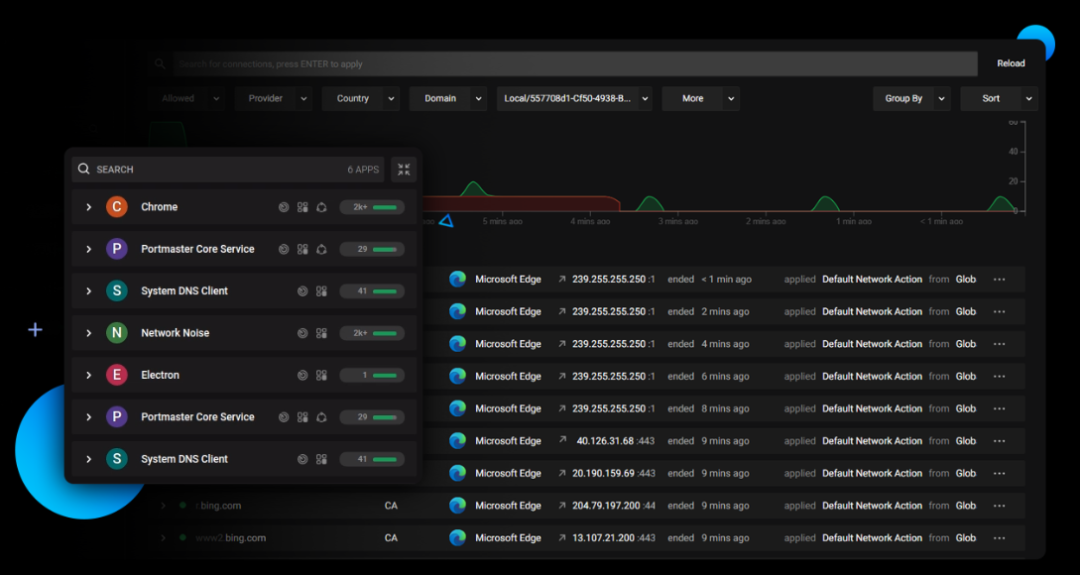Click the connections search input field

(575, 63)
